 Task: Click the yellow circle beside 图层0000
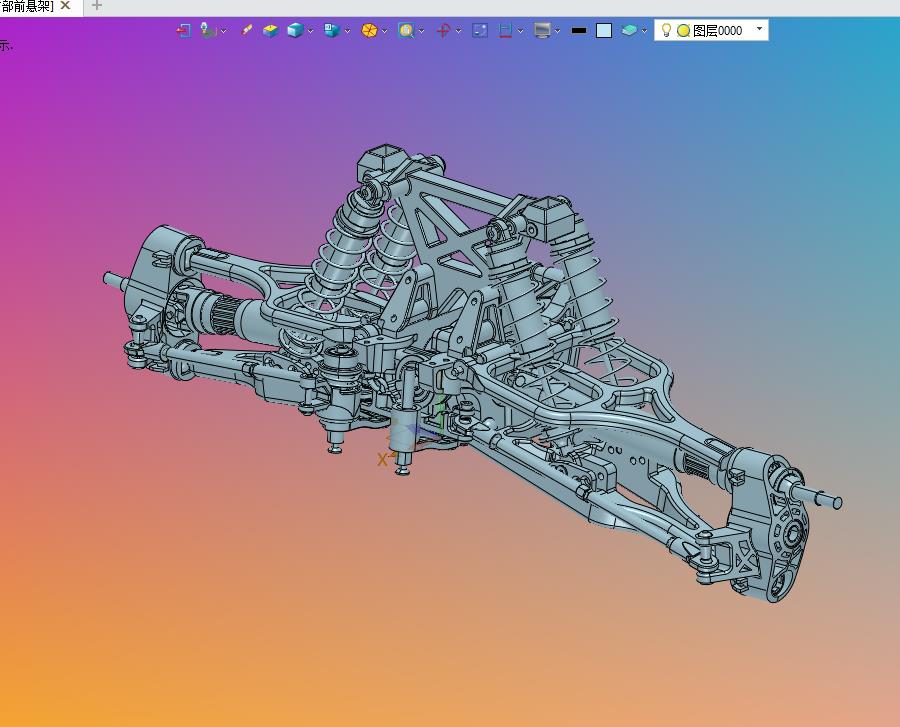pyautogui.click(x=683, y=31)
